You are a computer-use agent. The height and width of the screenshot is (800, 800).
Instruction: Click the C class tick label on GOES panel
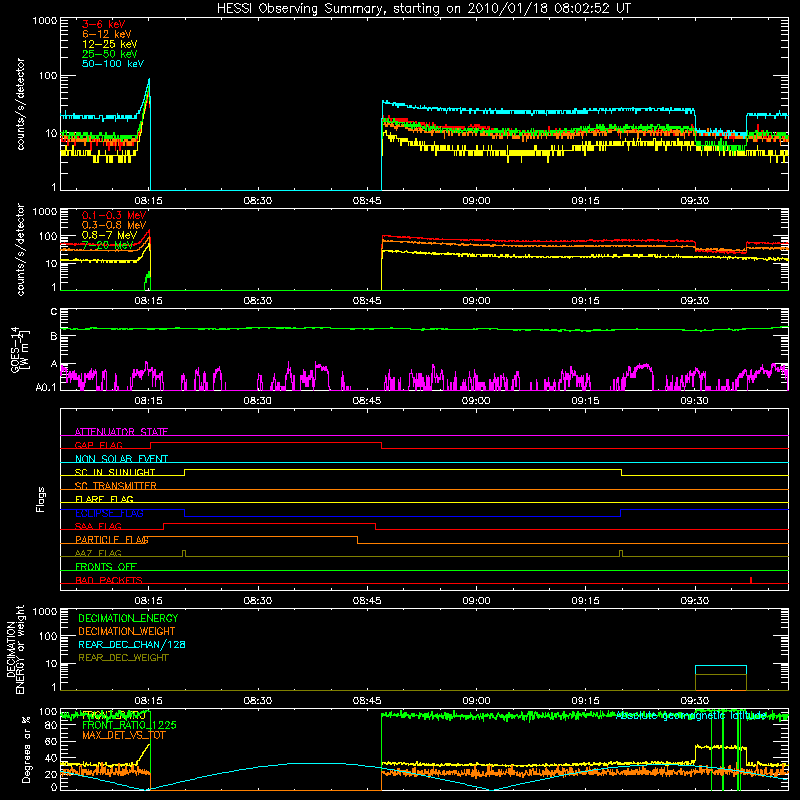(54, 312)
